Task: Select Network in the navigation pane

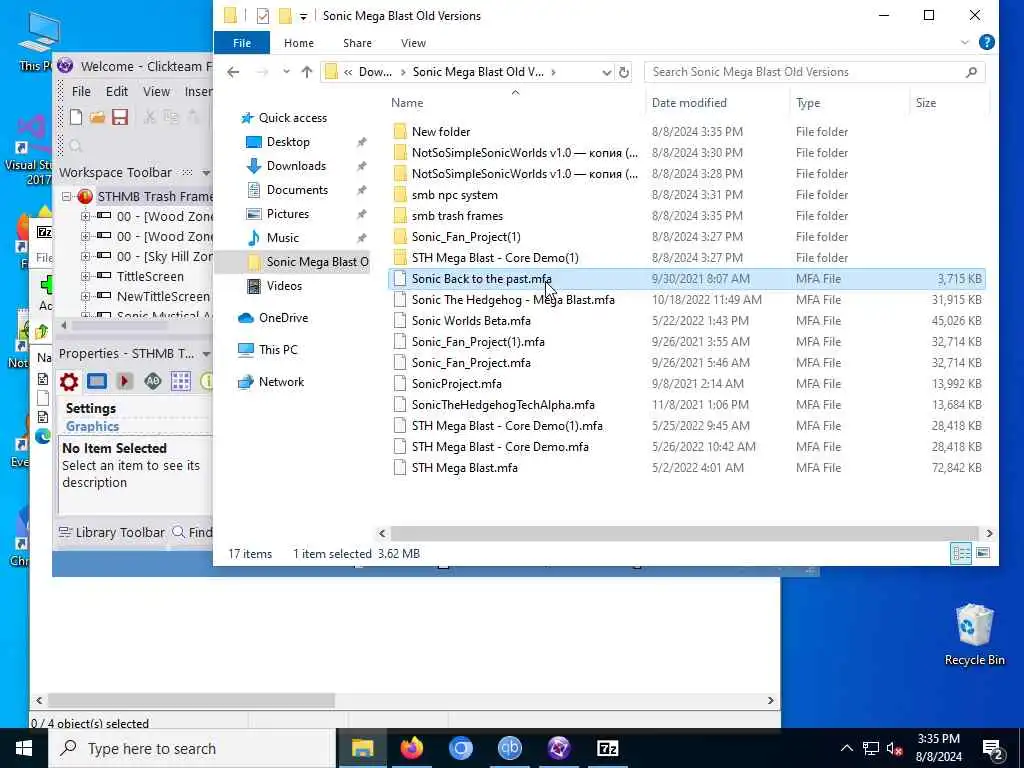Action: point(281,381)
